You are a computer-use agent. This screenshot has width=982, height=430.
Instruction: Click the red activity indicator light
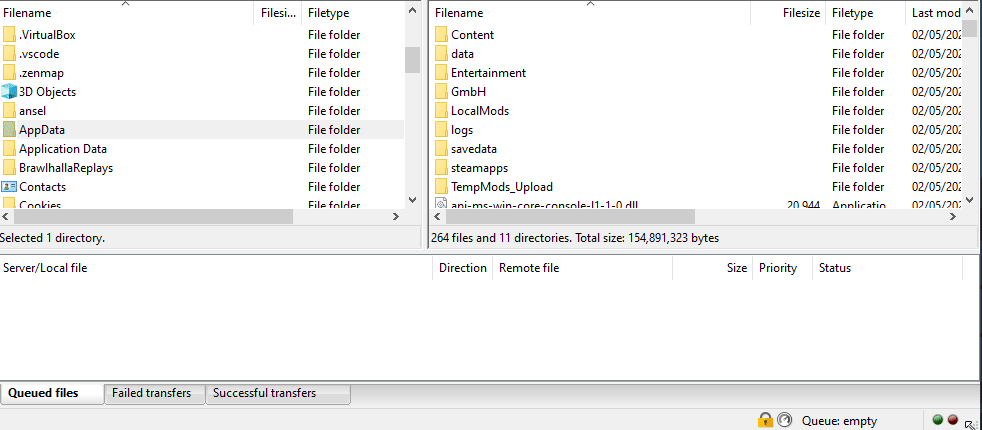[x=953, y=420]
